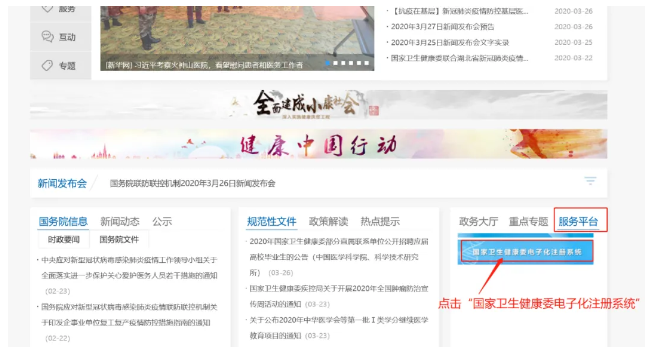Click the tag icon beside 专题

coord(47,65)
